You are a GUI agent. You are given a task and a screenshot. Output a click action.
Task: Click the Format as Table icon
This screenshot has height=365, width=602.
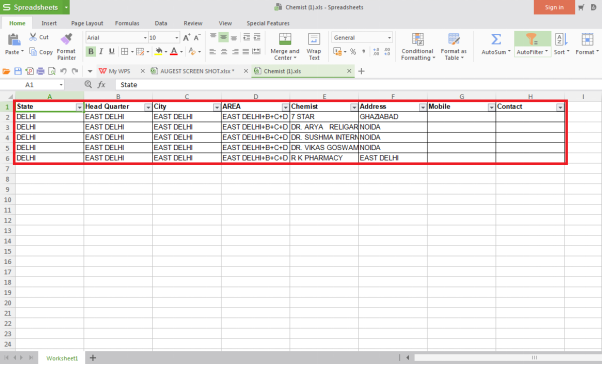pos(454,39)
